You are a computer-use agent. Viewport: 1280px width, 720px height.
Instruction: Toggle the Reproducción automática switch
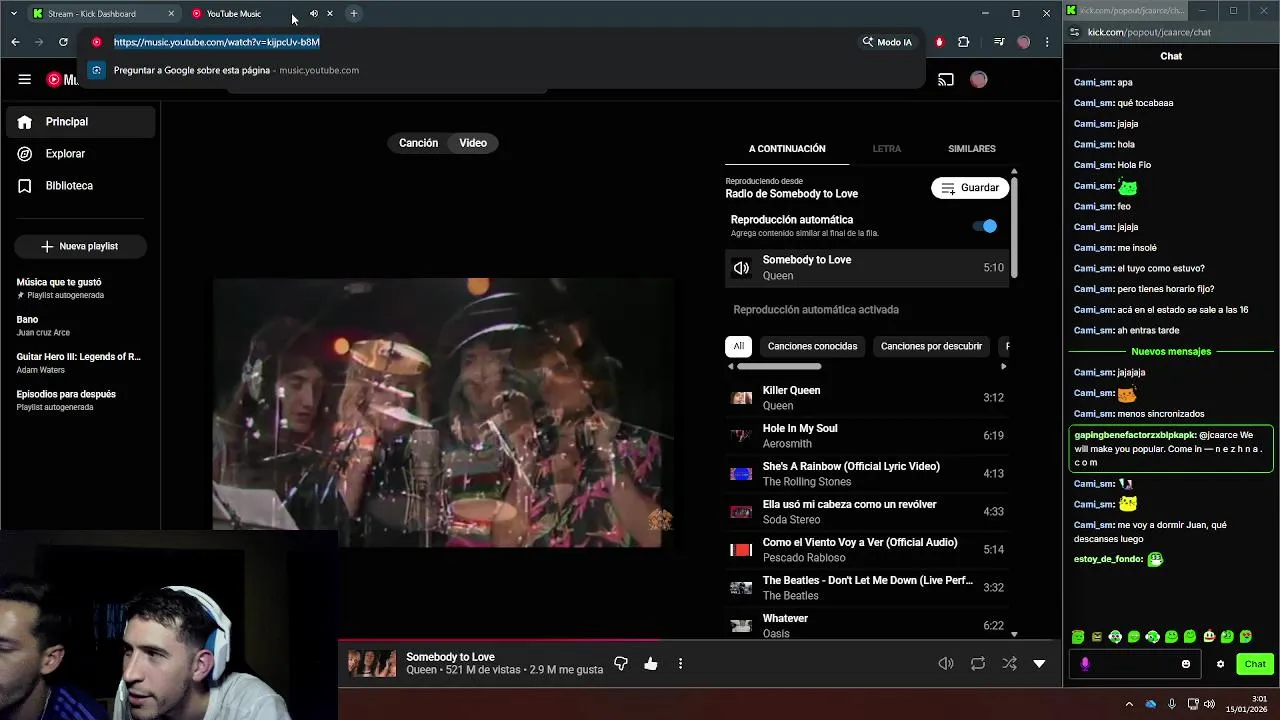[x=985, y=226]
